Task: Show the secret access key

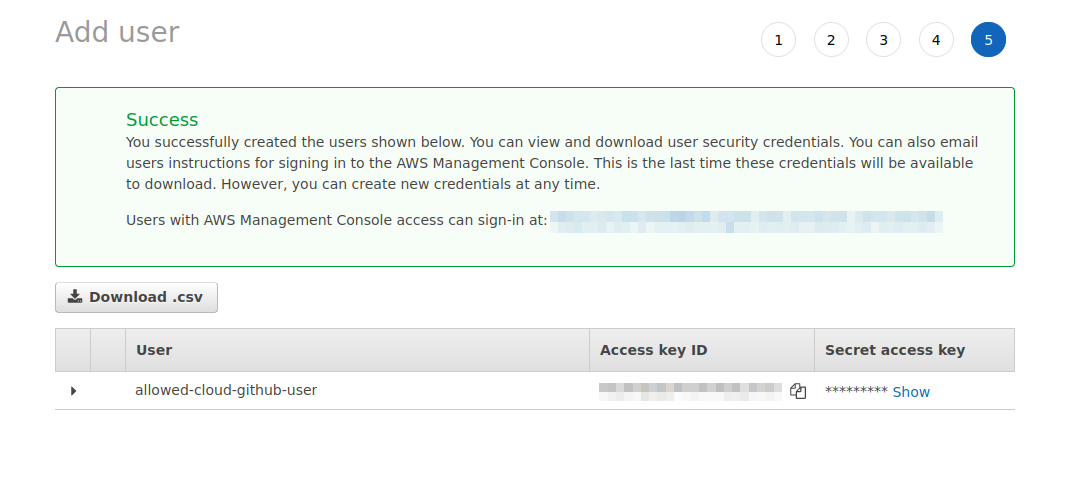Action: (x=911, y=392)
